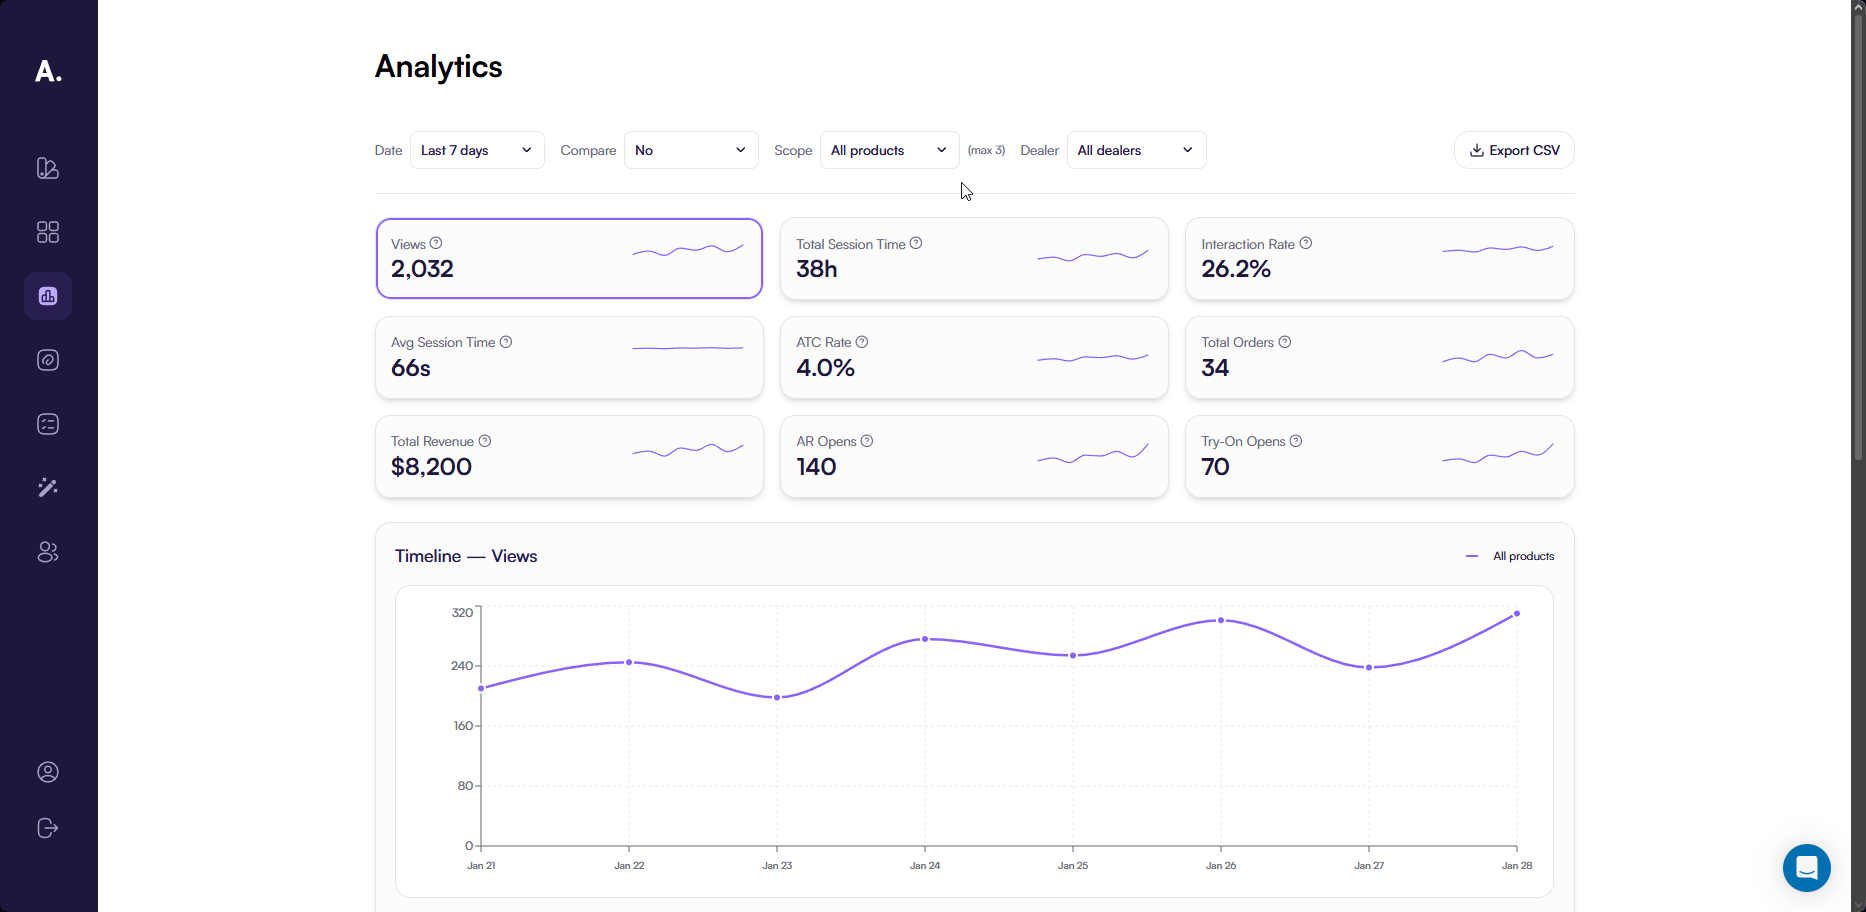Click the checklist sidebar icon
1866x912 pixels.
[x=48, y=424]
